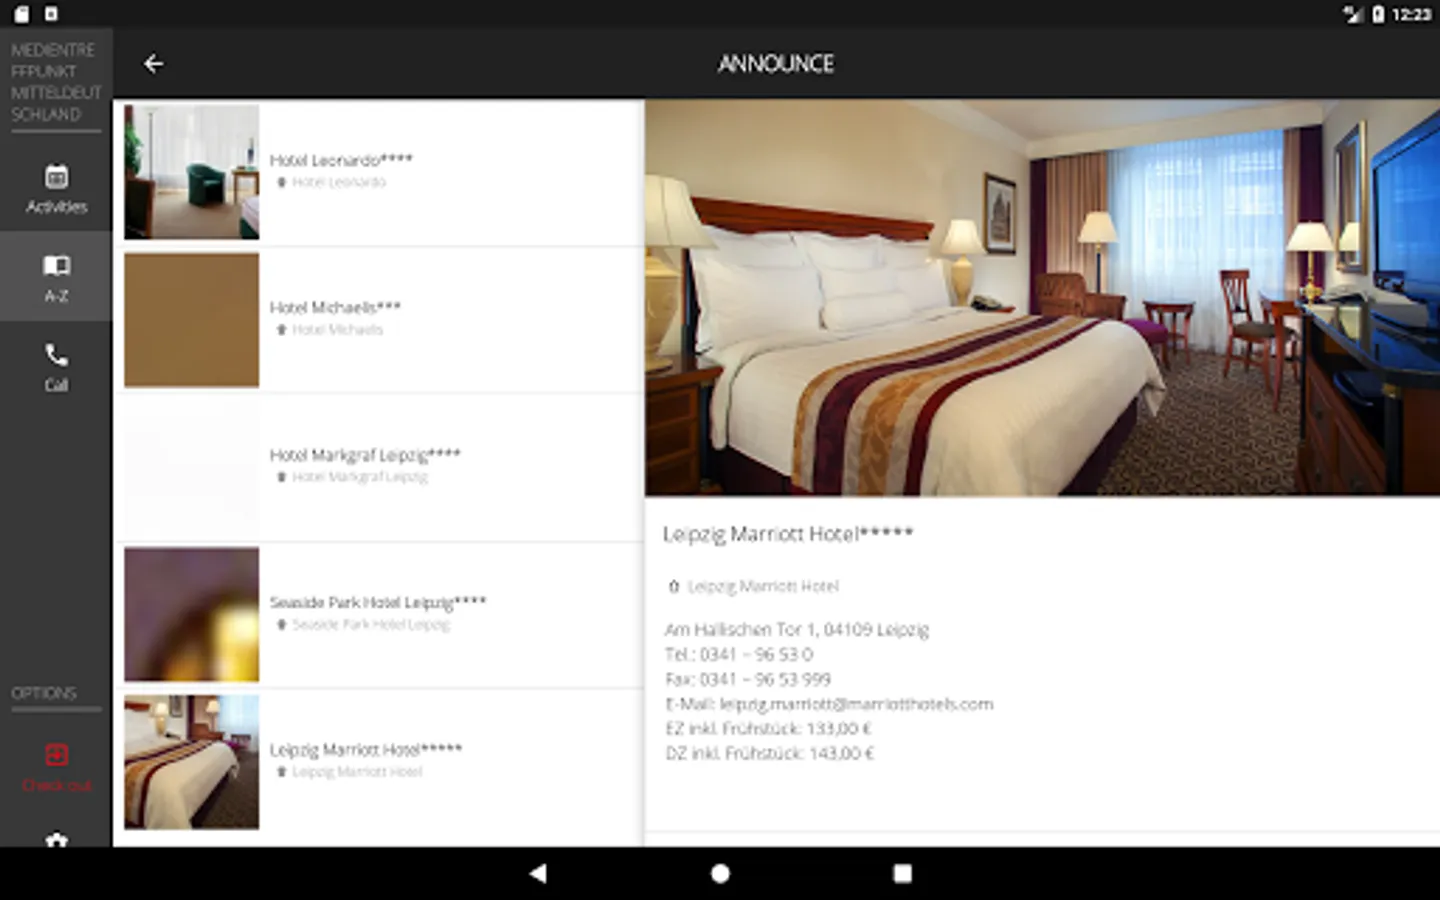The width and height of the screenshot is (1440, 900).
Task: Click the DZ inkl. Frühstück price line
Action: [769, 753]
